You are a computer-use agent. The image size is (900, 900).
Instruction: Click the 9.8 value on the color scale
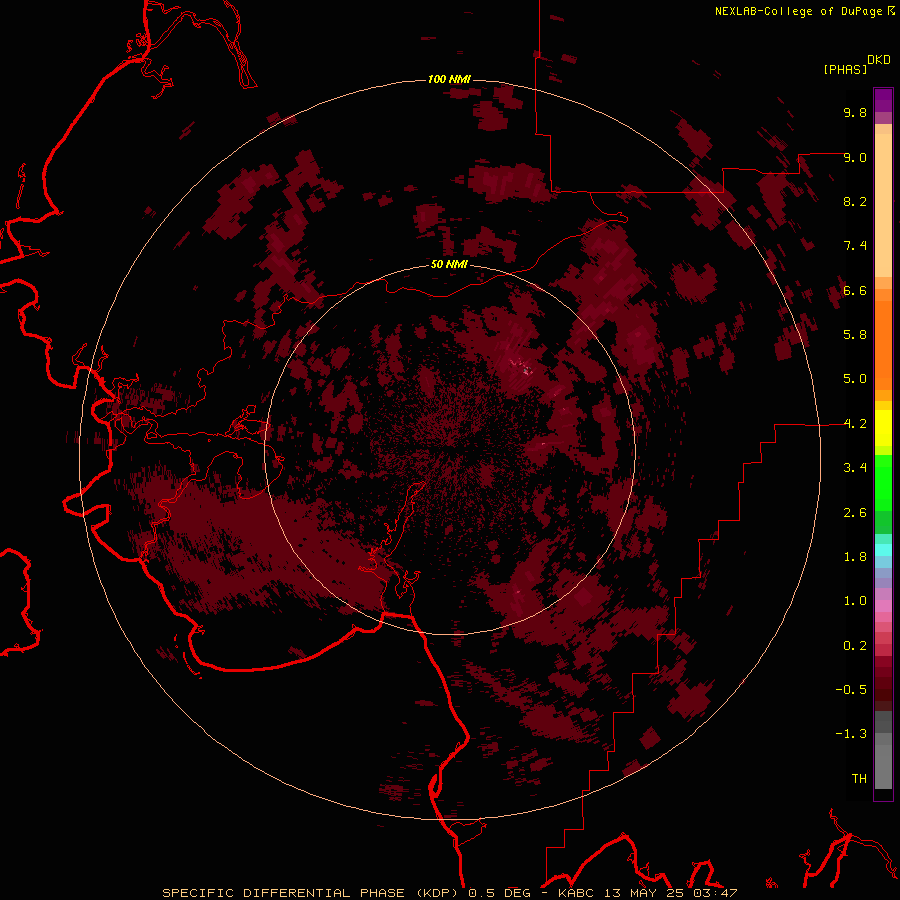click(855, 112)
